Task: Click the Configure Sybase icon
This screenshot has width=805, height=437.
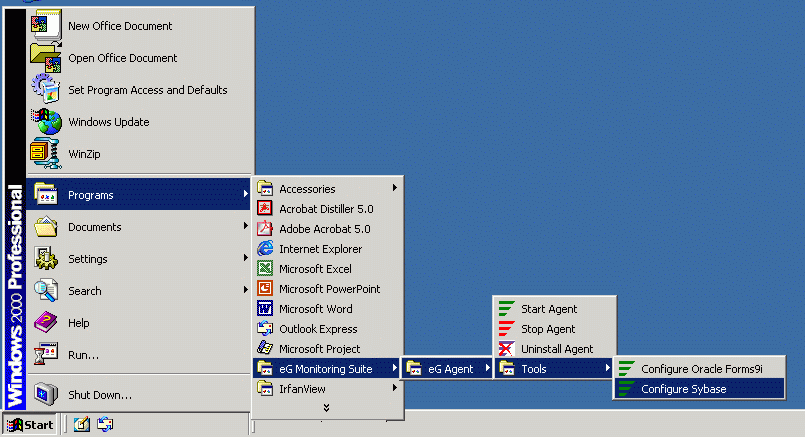Action: [626, 389]
